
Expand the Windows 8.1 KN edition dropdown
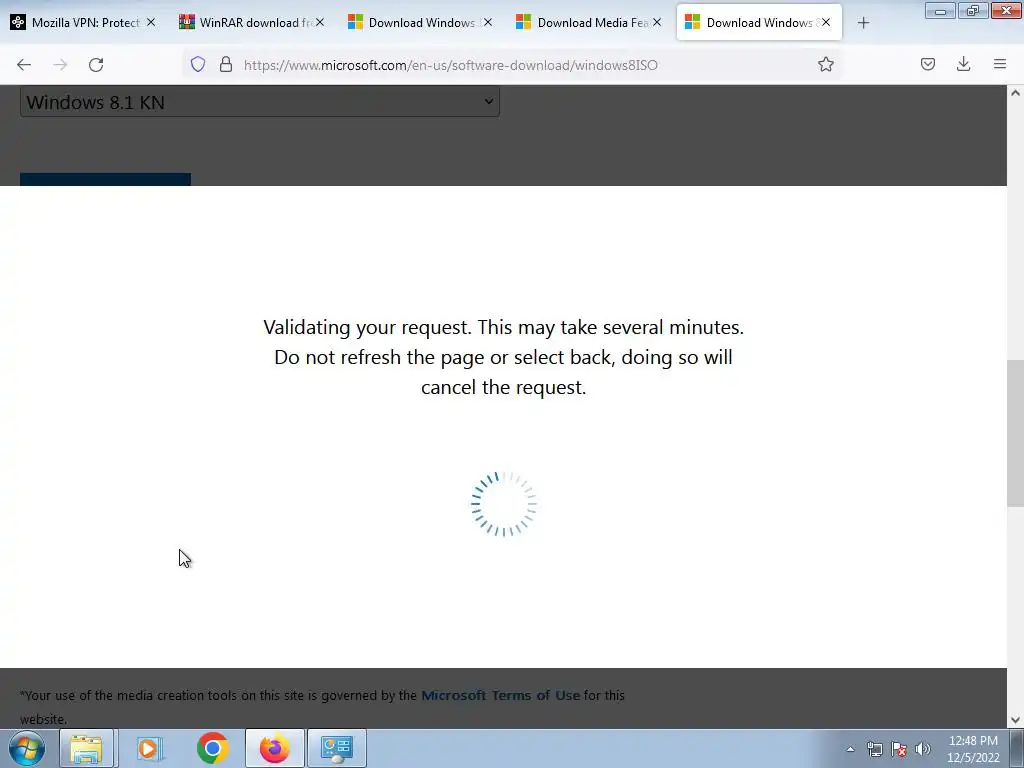tap(260, 102)
